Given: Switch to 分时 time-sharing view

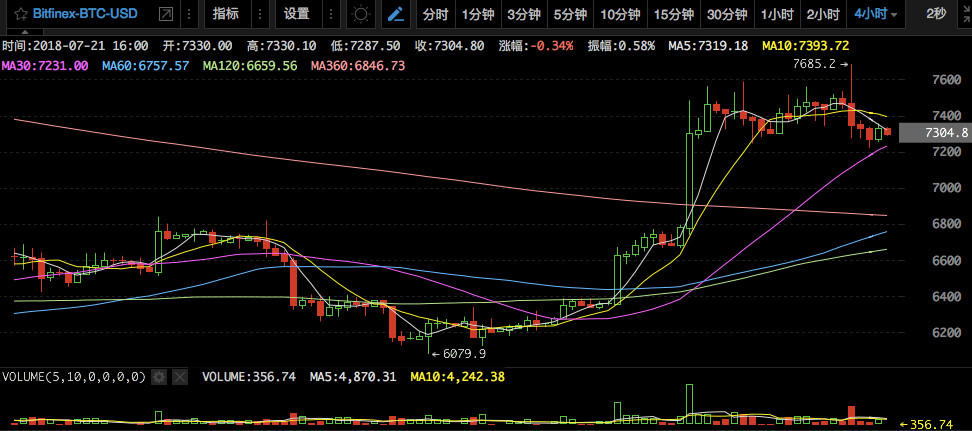Looking at the screenshot, I should [435, 15].
